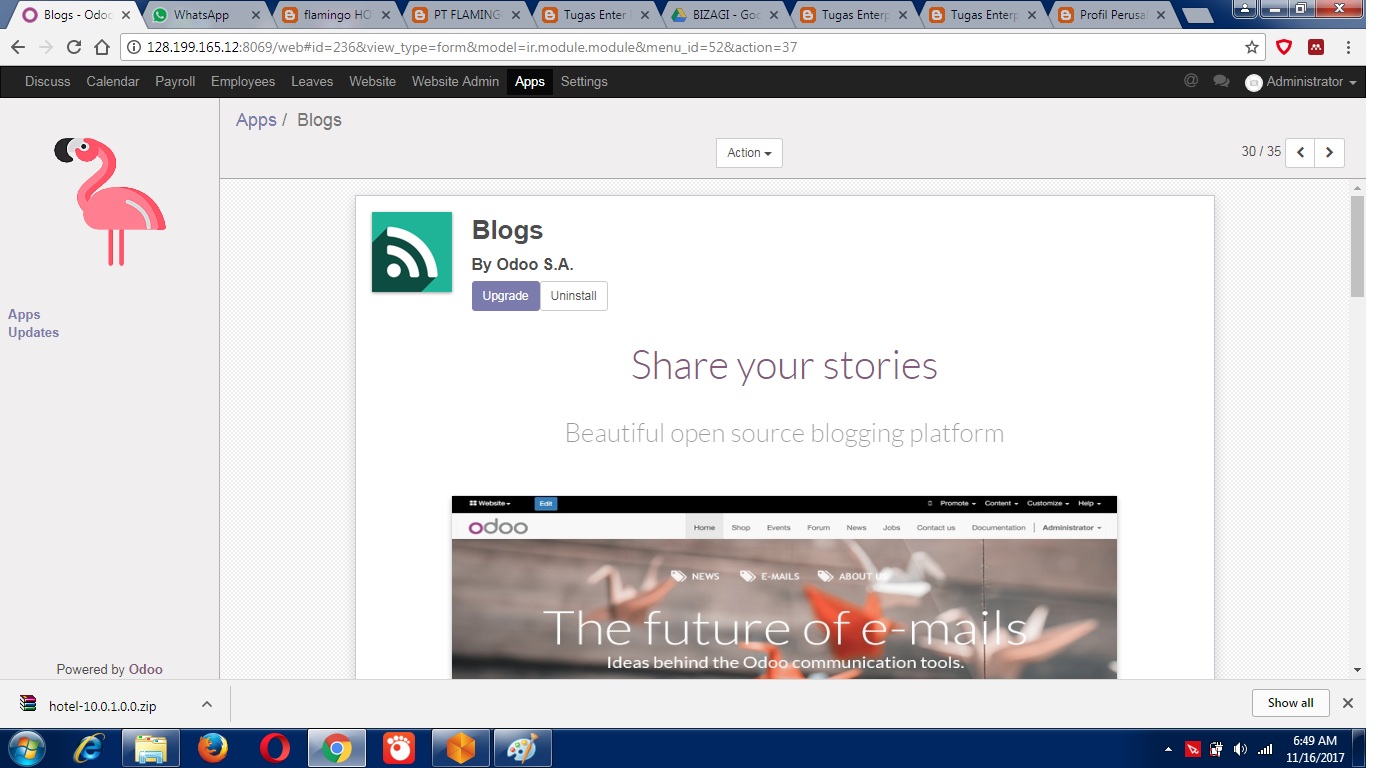The height and width of the screenshot is (768, 1378).
Task: Open the Settings menu
Action: 584,81
